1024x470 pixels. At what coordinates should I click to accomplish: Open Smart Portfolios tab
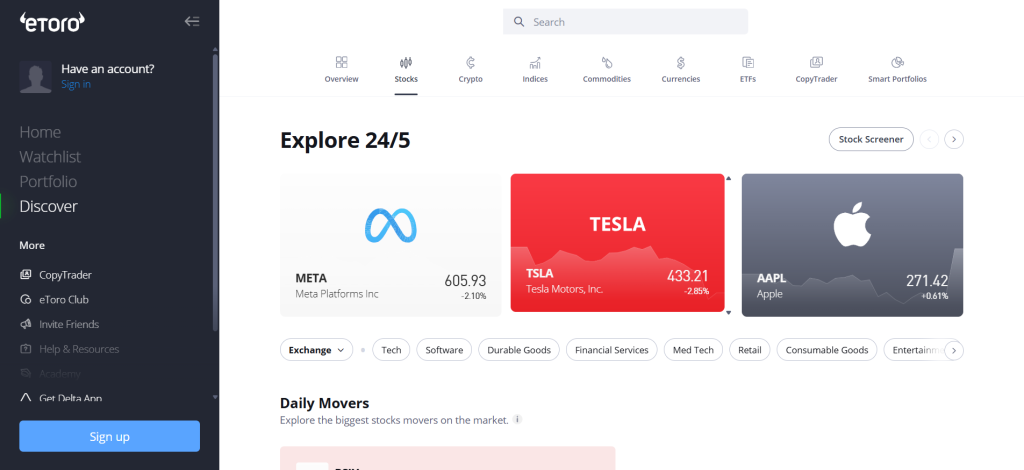[897, 70]
